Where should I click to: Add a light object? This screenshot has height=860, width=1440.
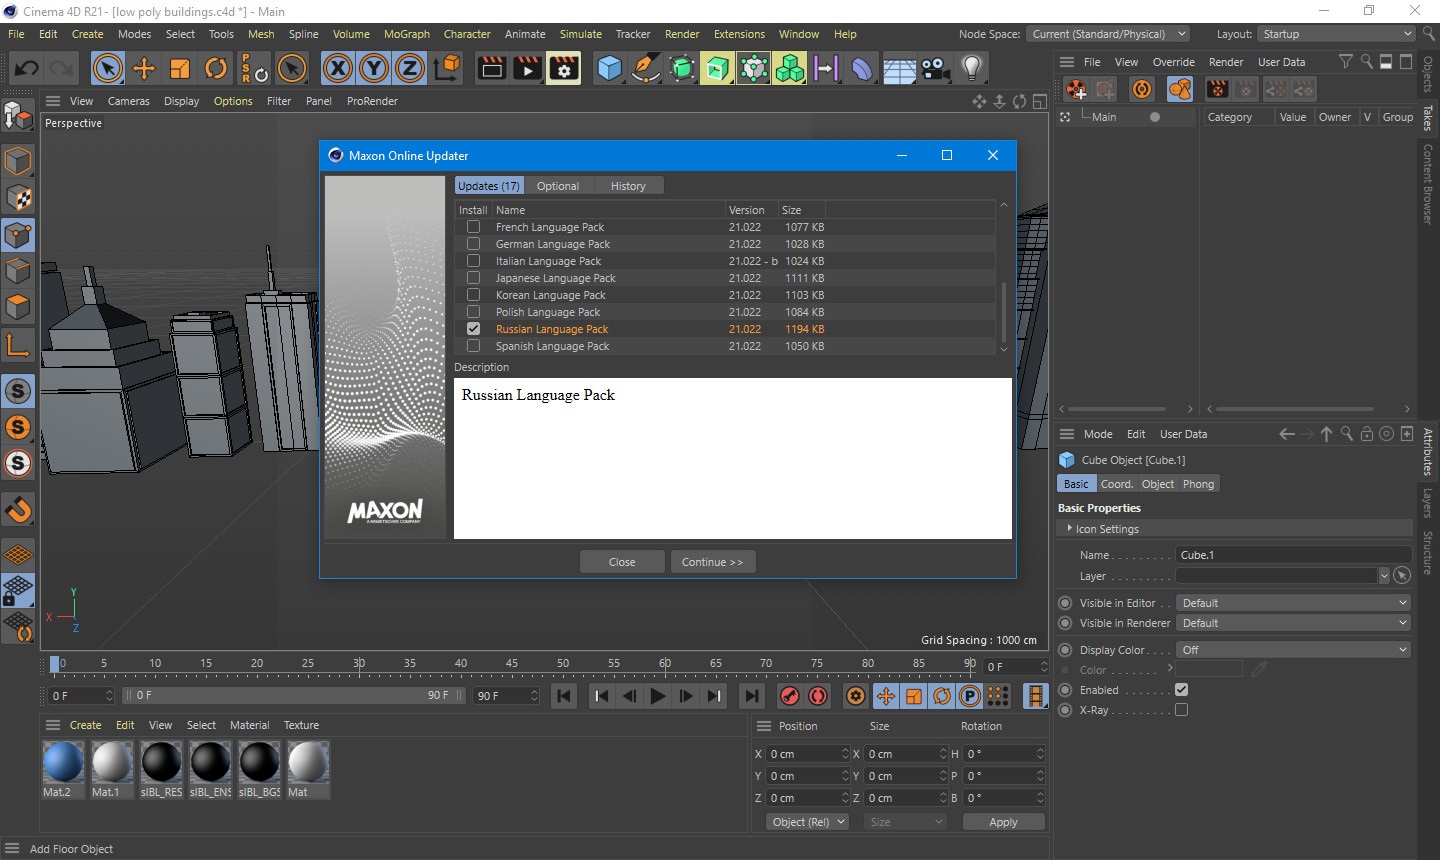click(x=971, y=68)
